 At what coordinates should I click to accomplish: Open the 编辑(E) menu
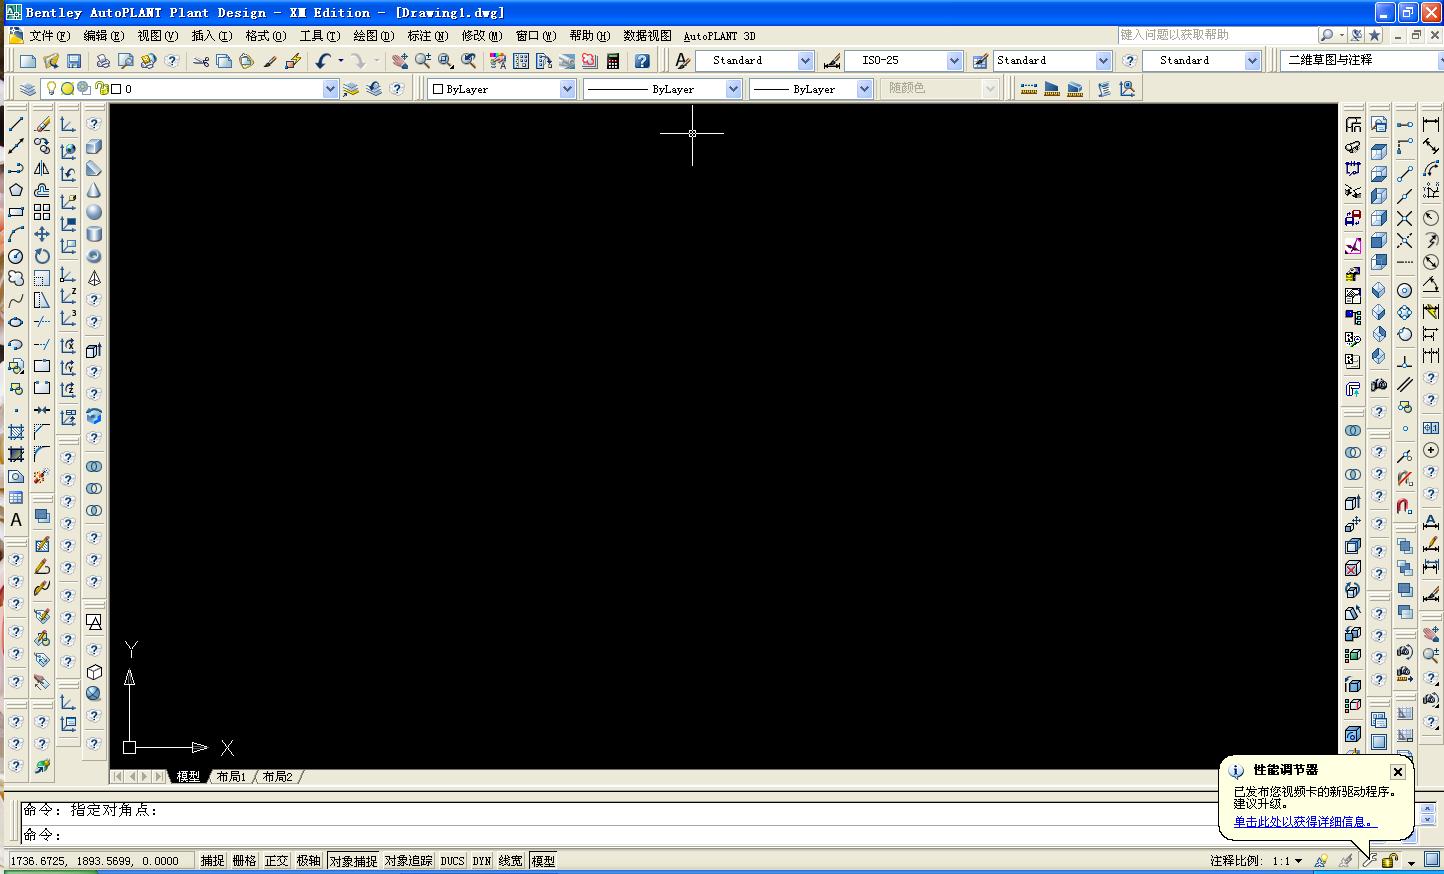coord(103,36)
